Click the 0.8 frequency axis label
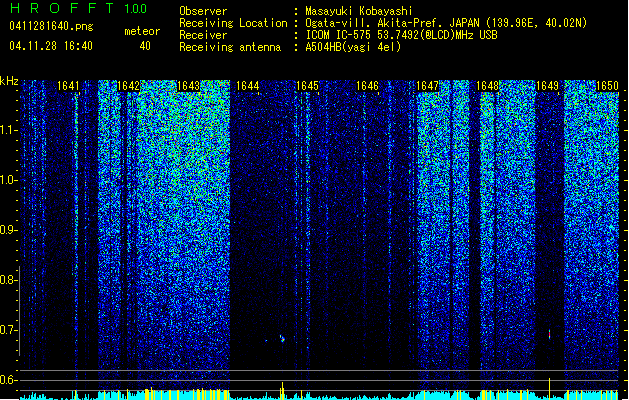The width and height of the screenshot is (629, 400). [x=8, y=280]
